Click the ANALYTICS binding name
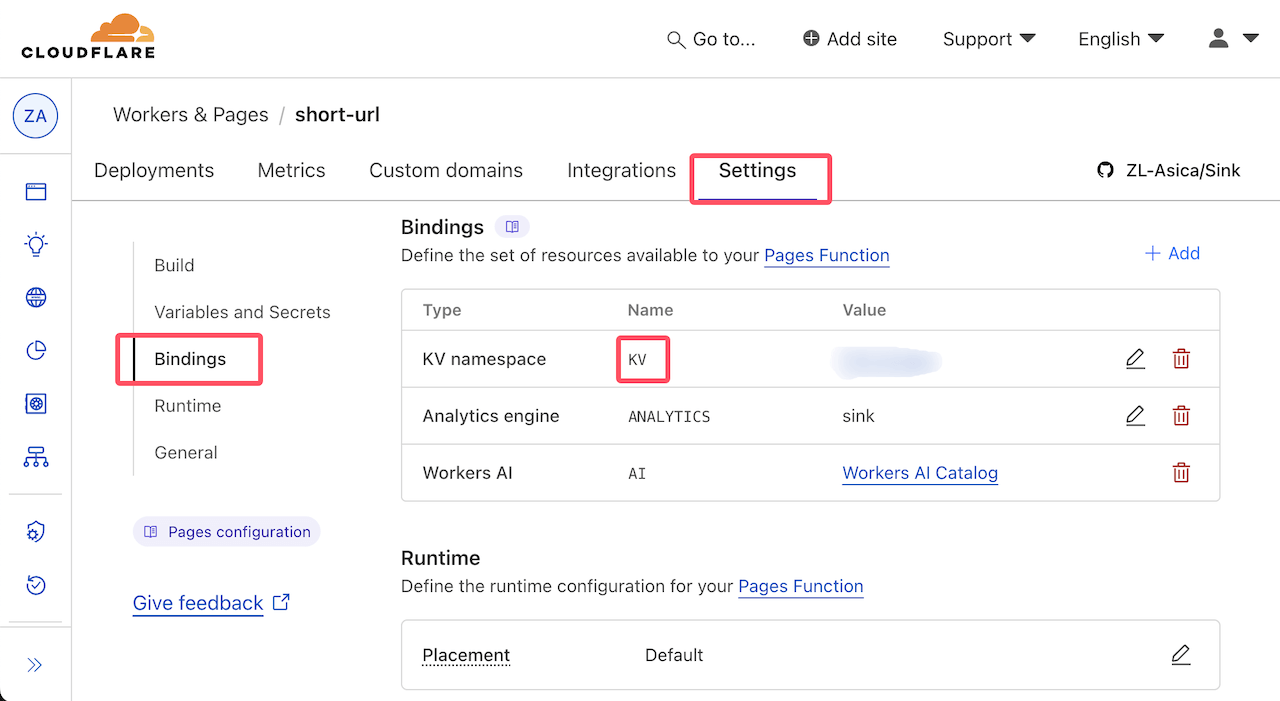Viewport: 1280px width, 701px height. [669, 417]
